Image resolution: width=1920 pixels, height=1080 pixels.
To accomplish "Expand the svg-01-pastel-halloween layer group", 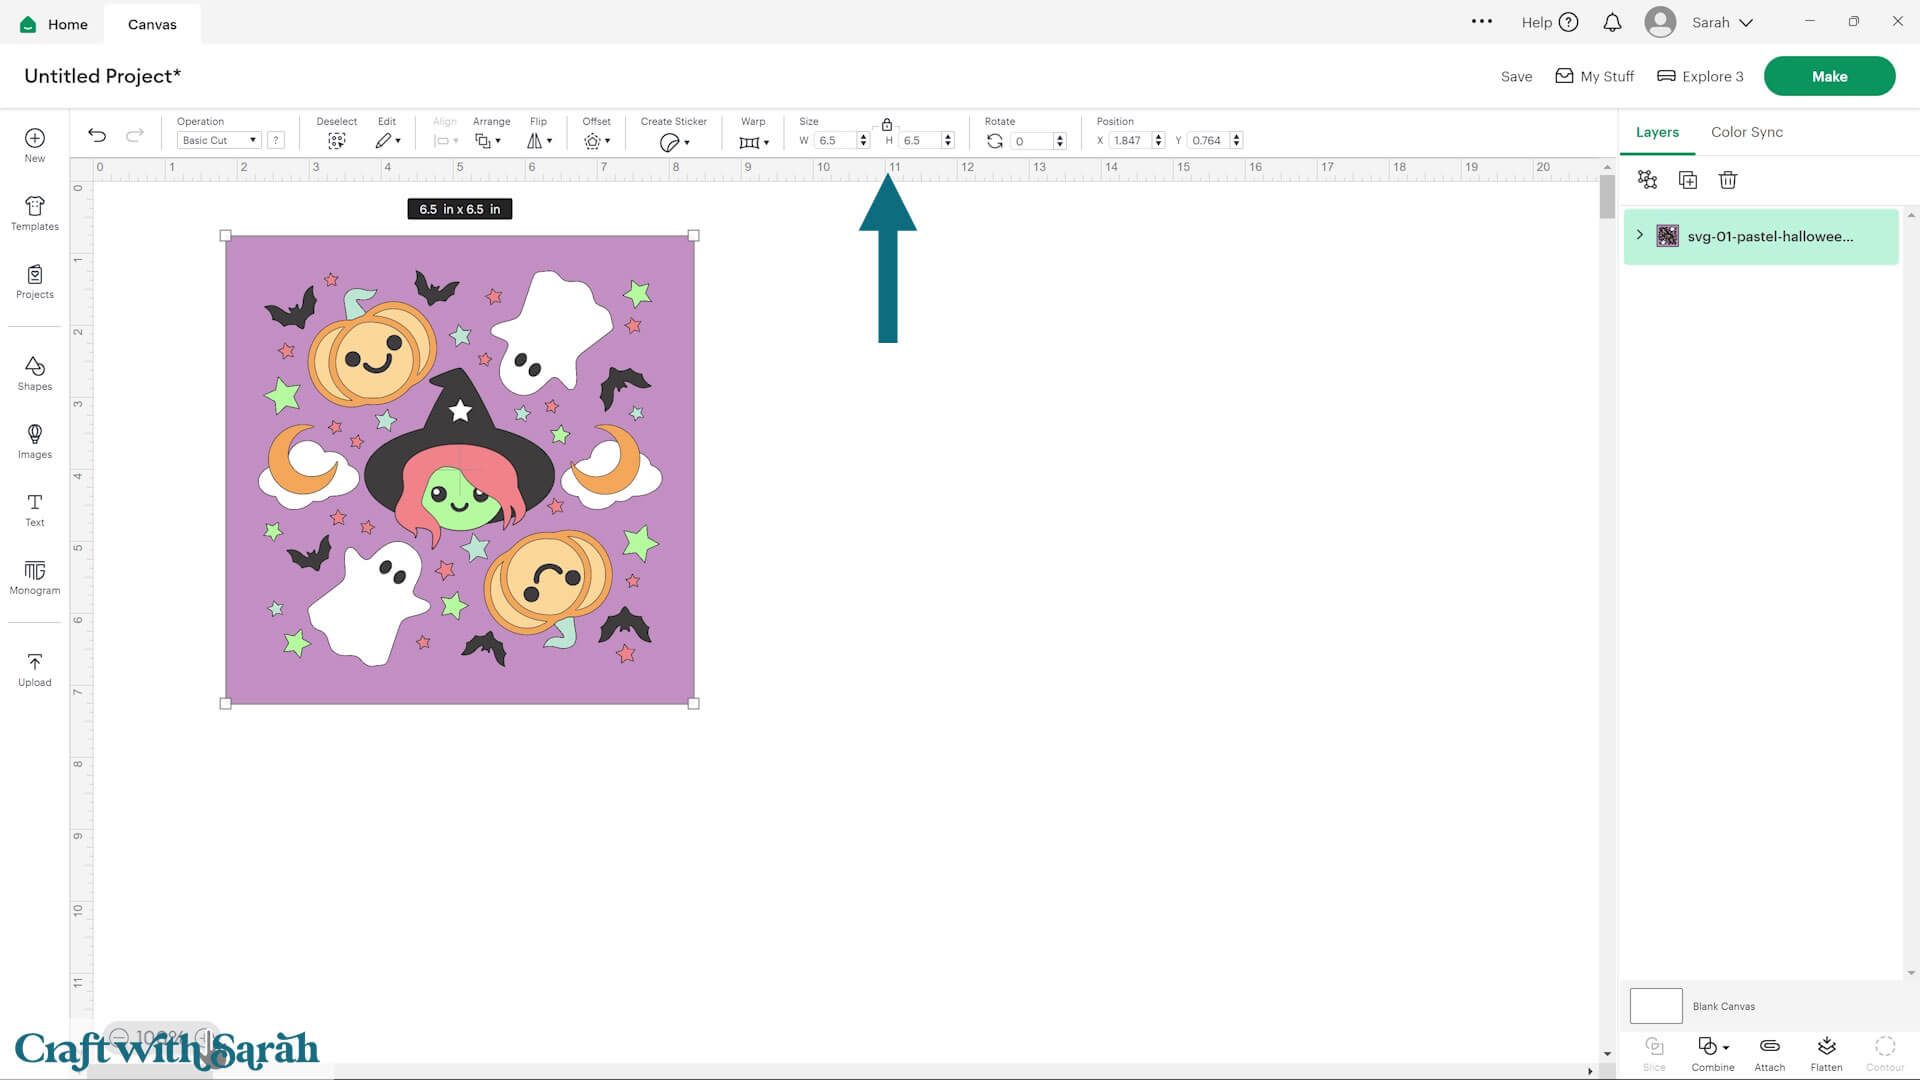I will tap(1640, 235).
